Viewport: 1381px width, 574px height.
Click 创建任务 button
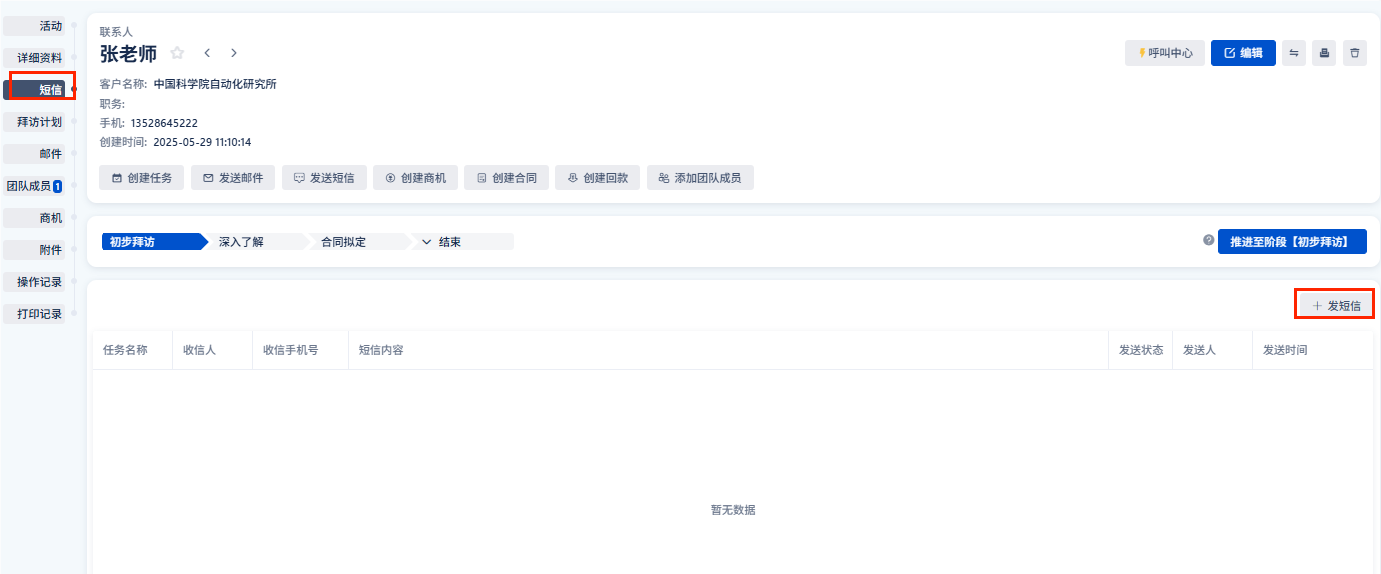[142, 178]
